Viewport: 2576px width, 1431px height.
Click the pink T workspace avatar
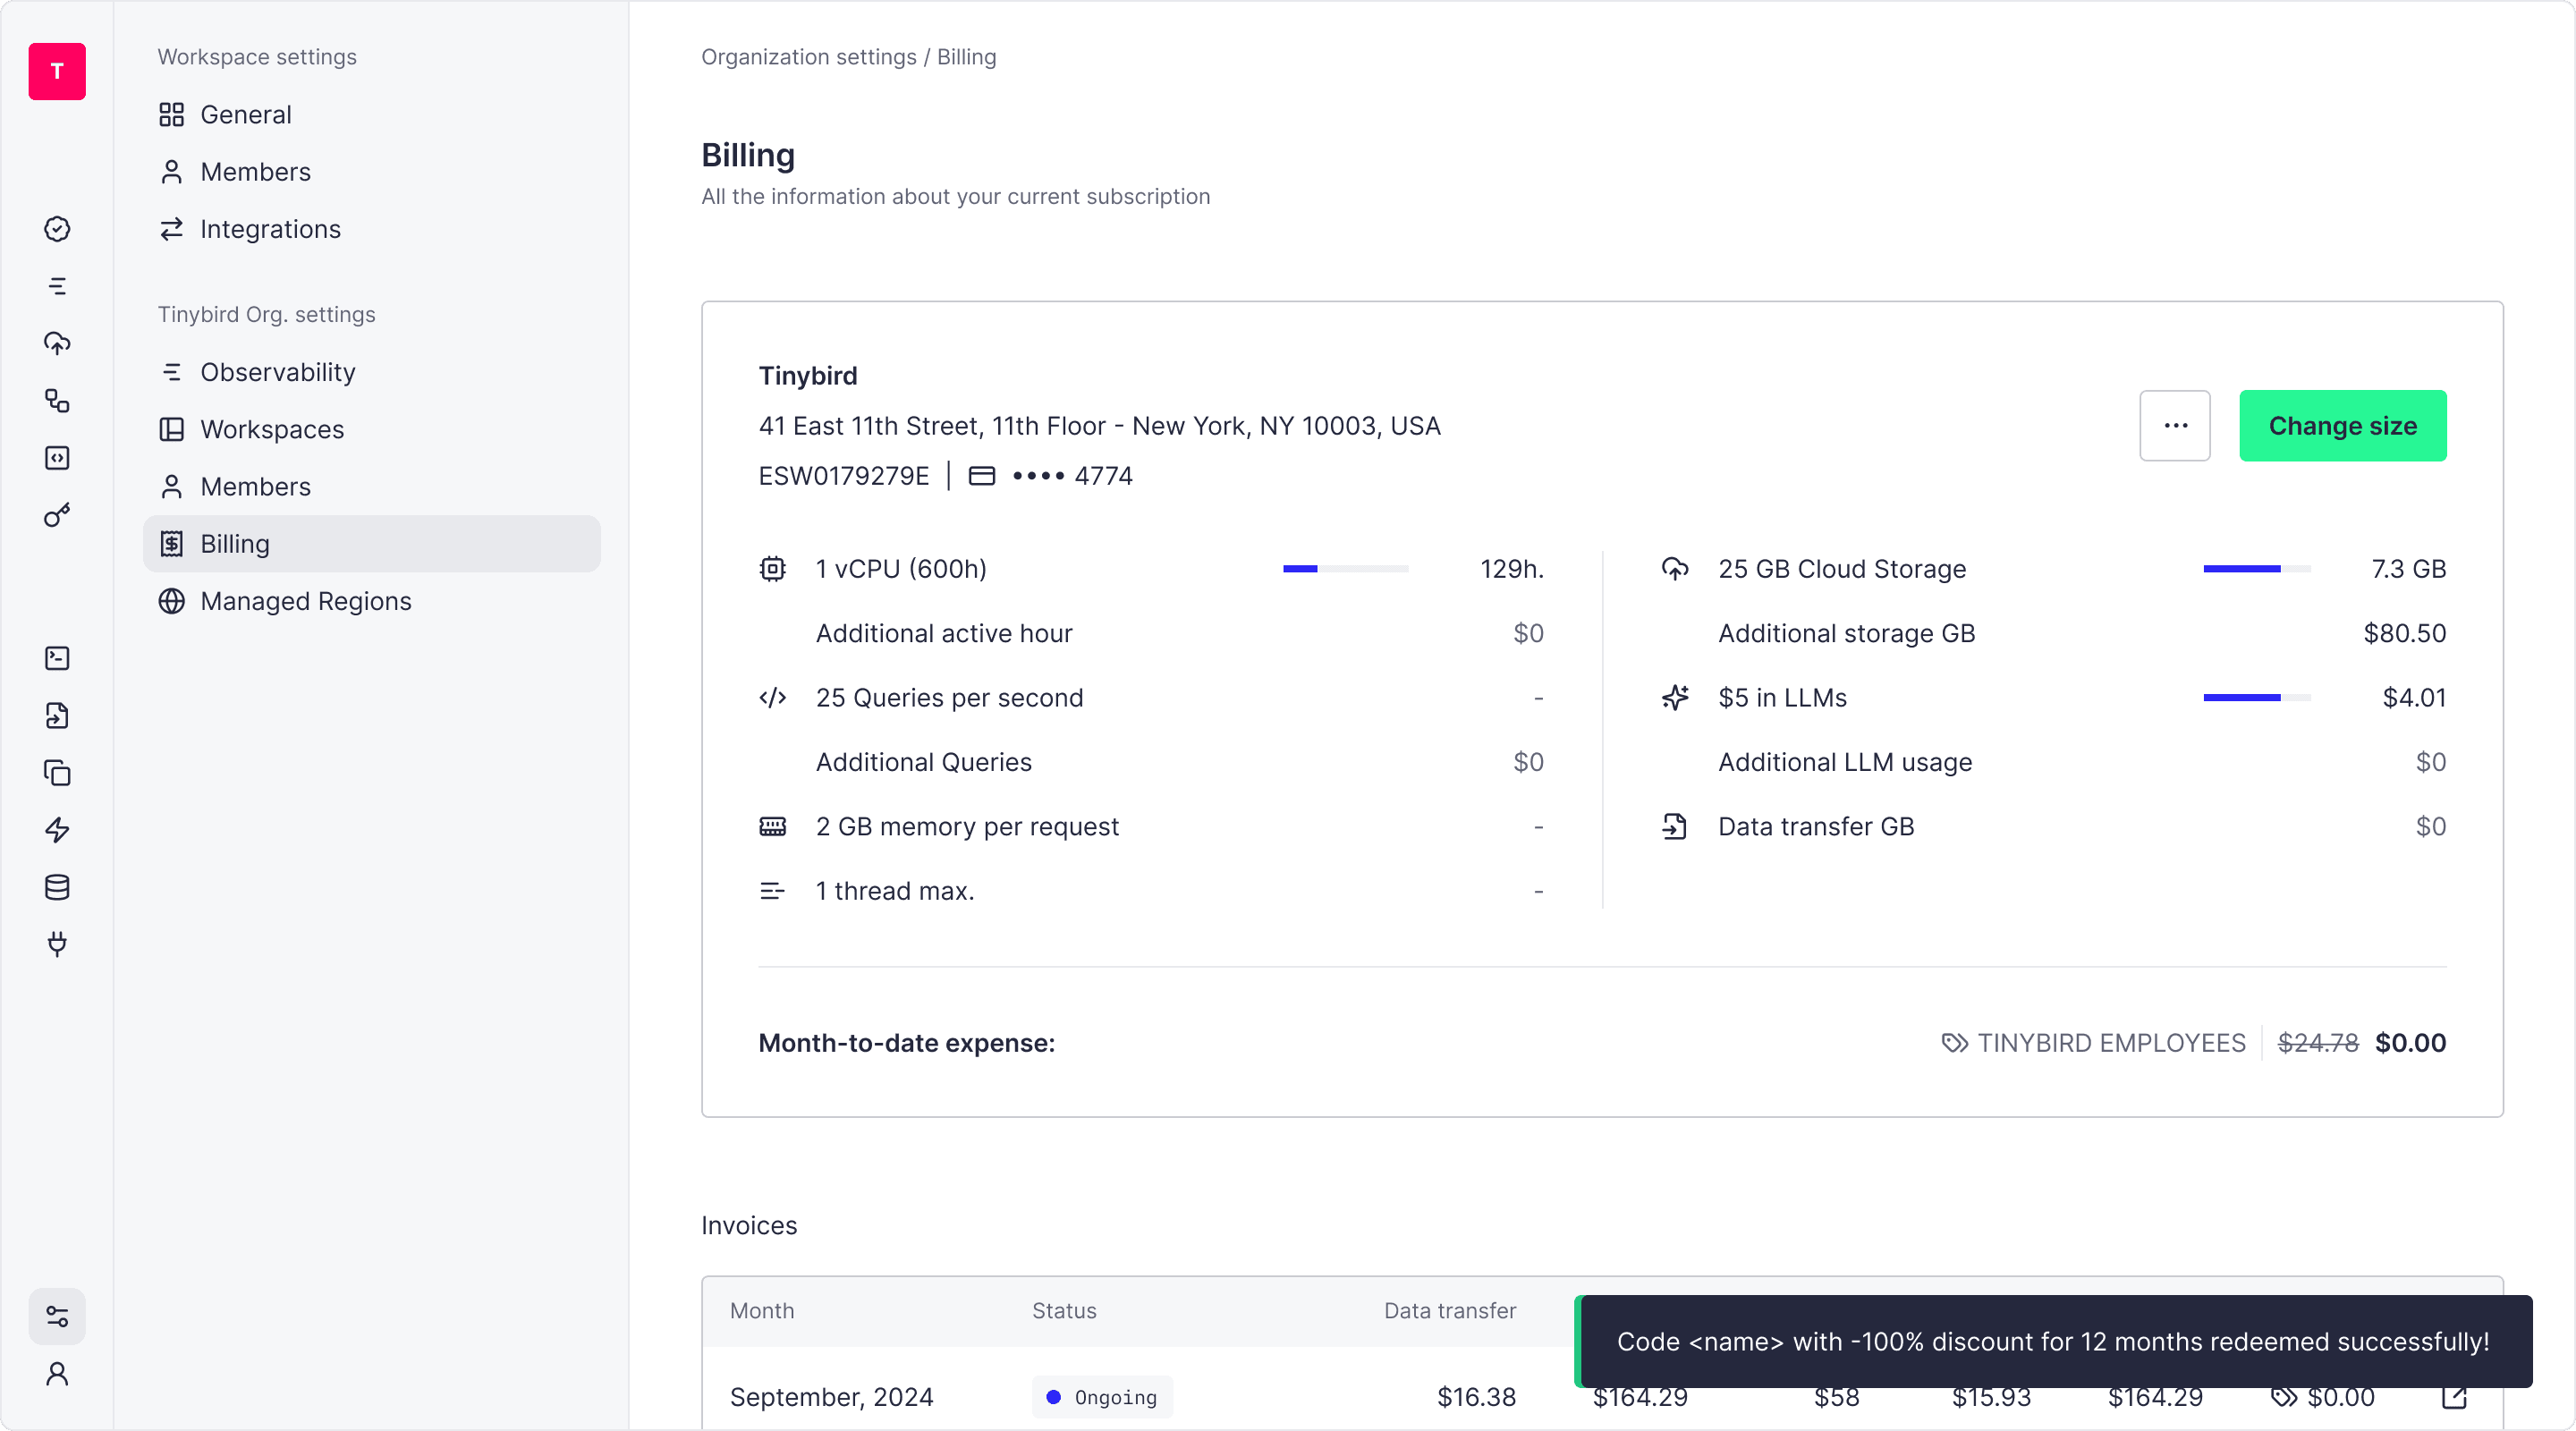click(57, 71)
